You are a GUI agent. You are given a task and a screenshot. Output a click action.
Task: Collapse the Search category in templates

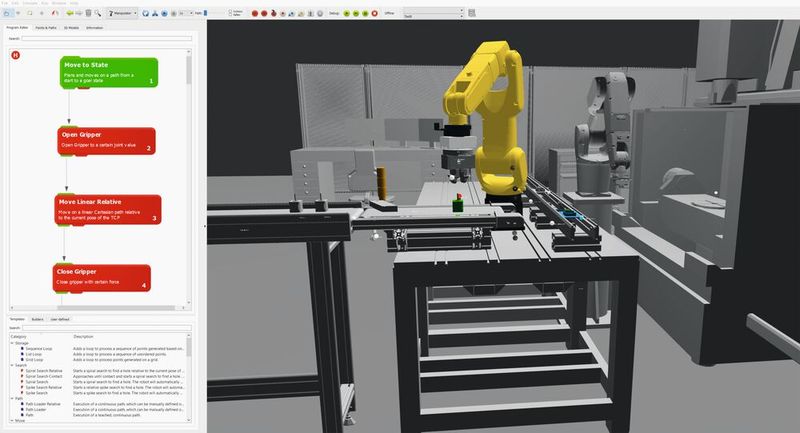click(x=12, y=365)
